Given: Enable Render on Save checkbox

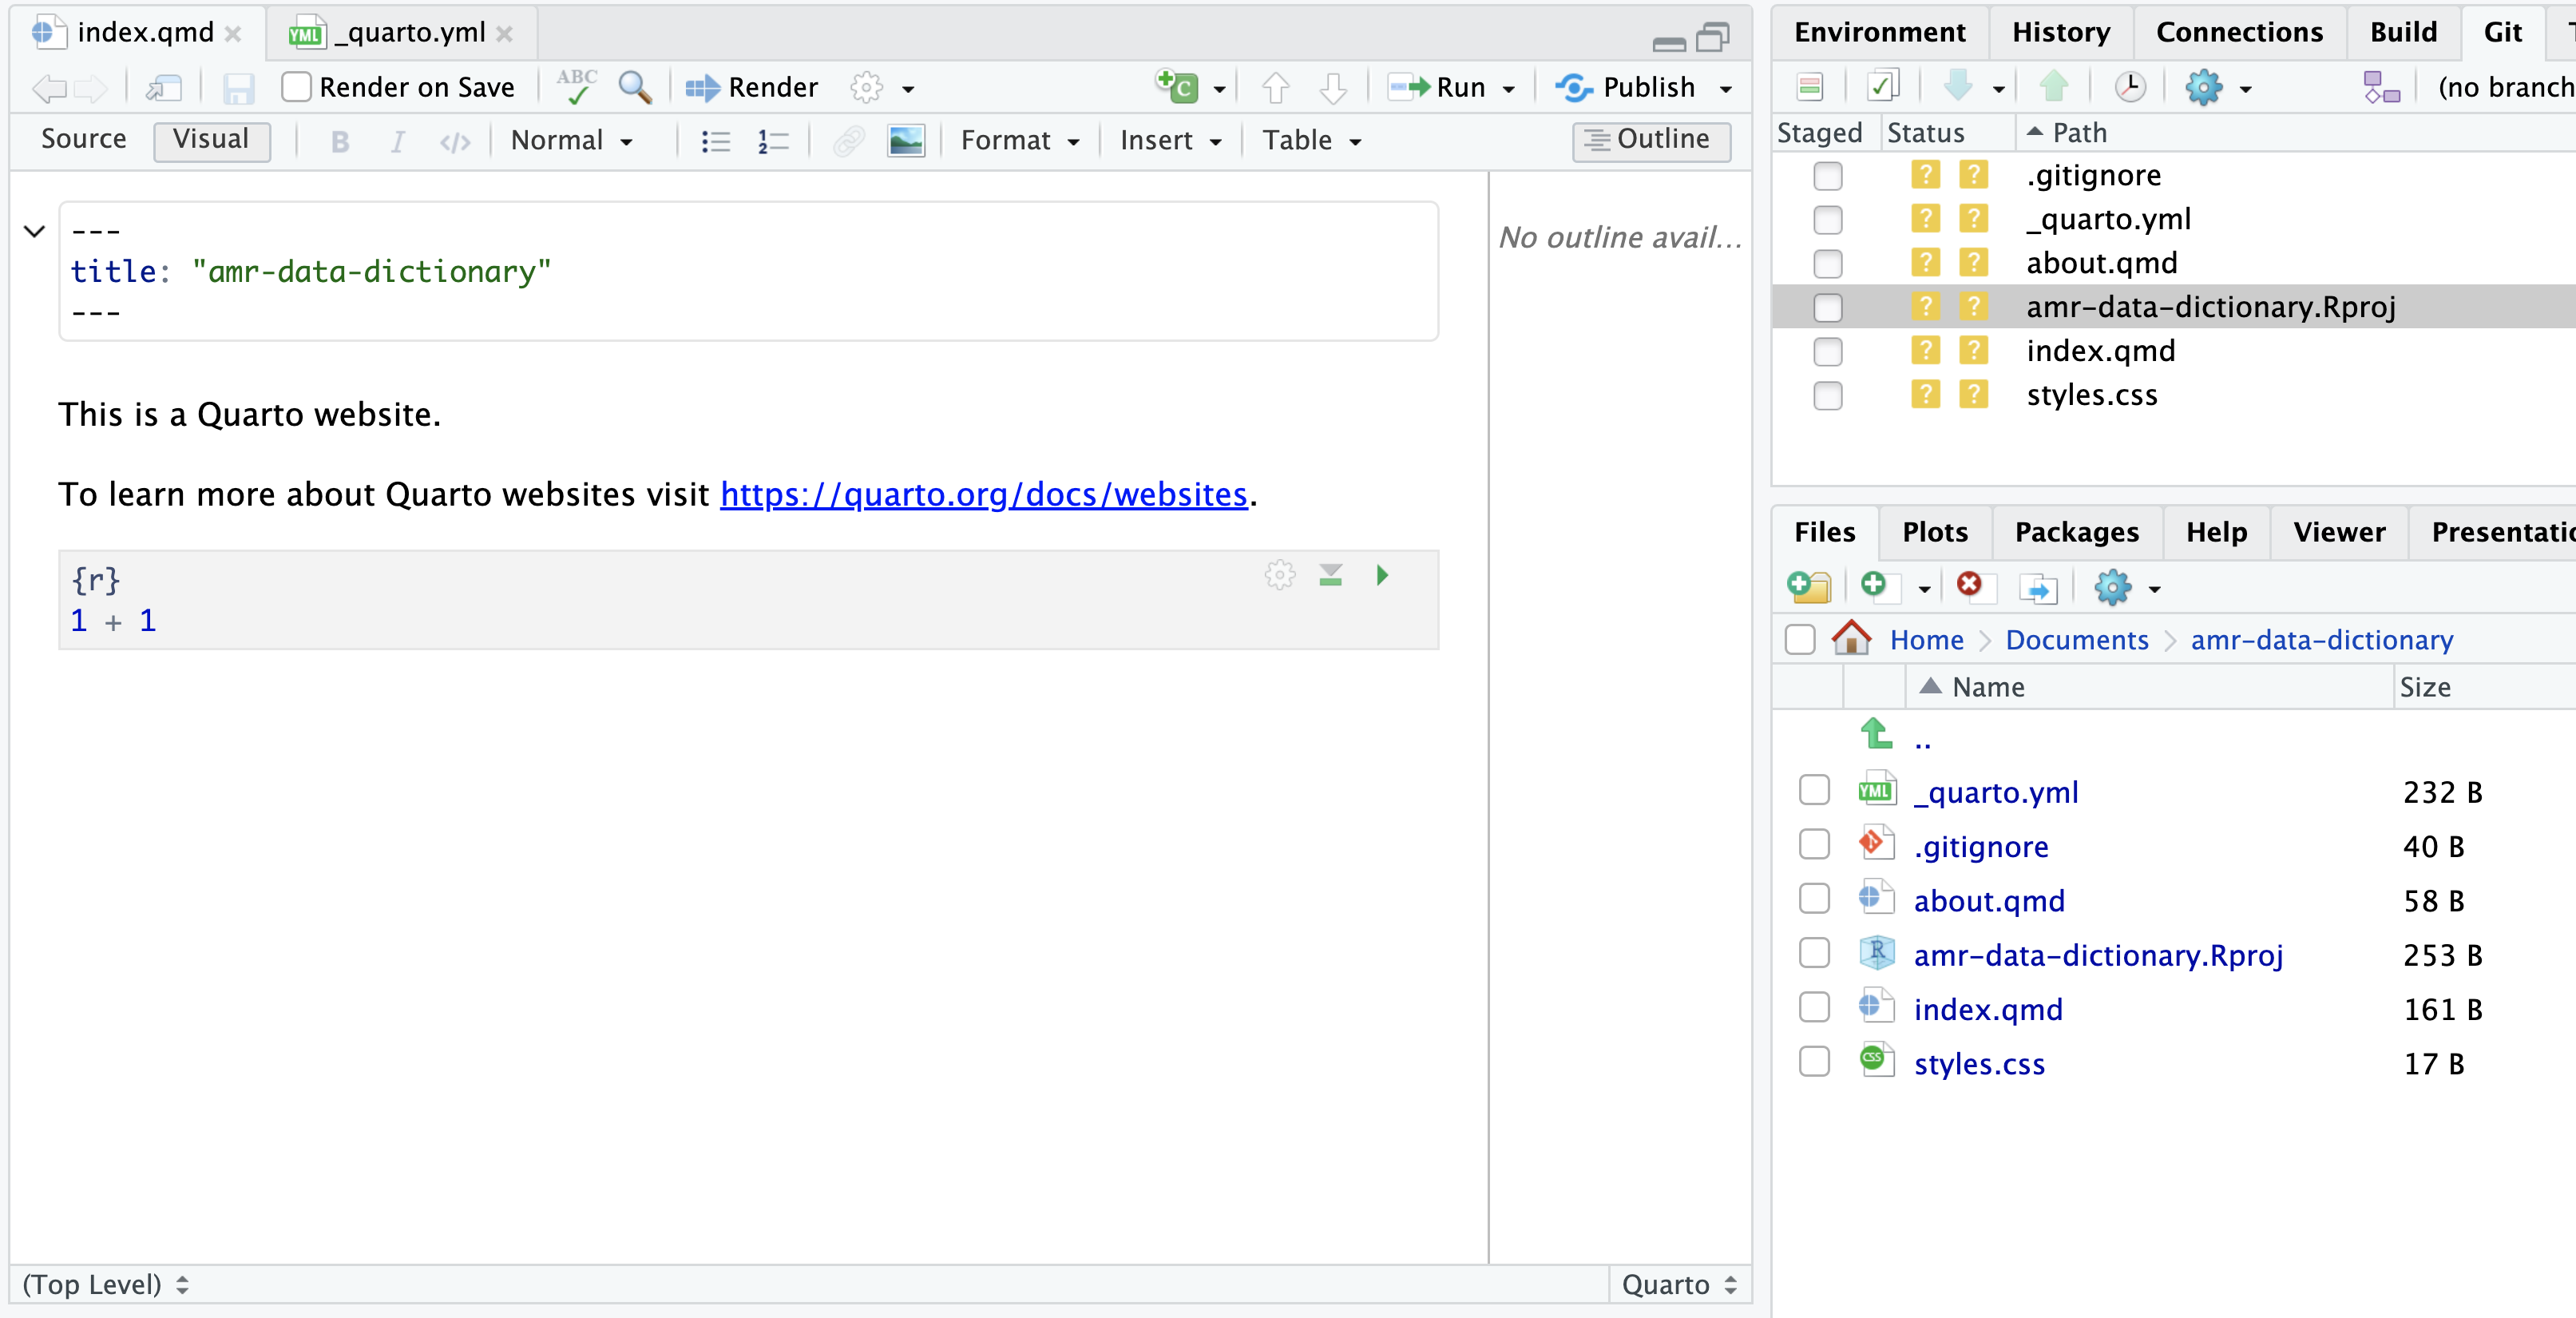Looking at the screenshot, I should (x=297, y=87).
